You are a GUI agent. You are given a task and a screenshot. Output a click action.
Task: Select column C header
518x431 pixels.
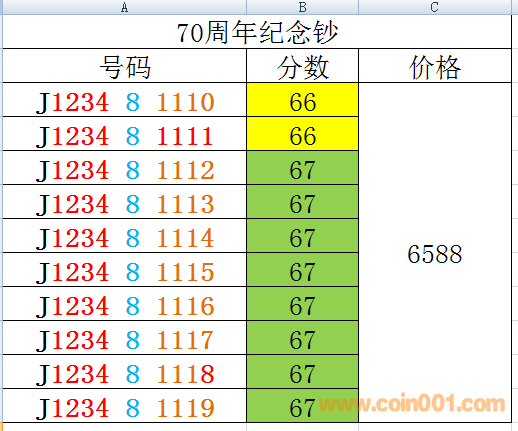(435, 7)
